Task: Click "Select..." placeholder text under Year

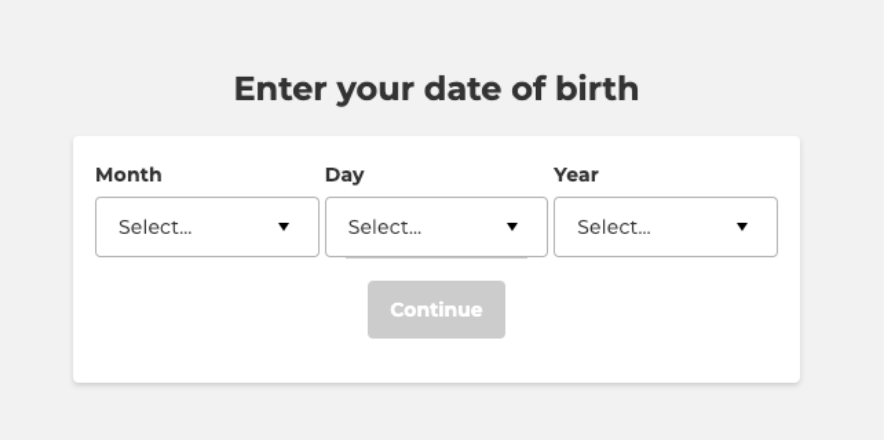Action: coord(614,227)
